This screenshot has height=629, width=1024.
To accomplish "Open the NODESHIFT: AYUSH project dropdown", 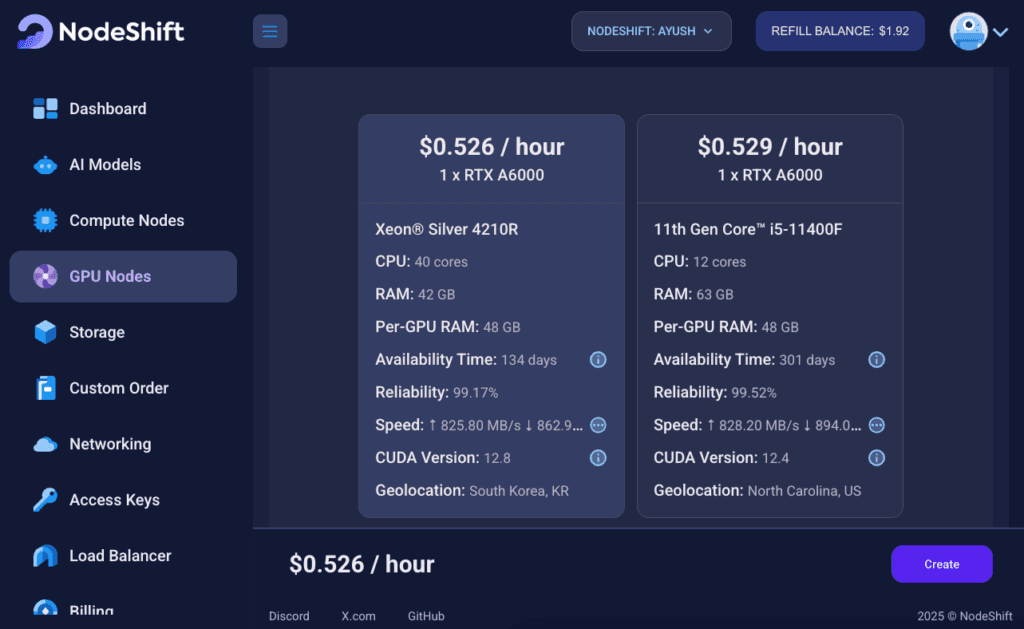I will (x=651, y=31).
